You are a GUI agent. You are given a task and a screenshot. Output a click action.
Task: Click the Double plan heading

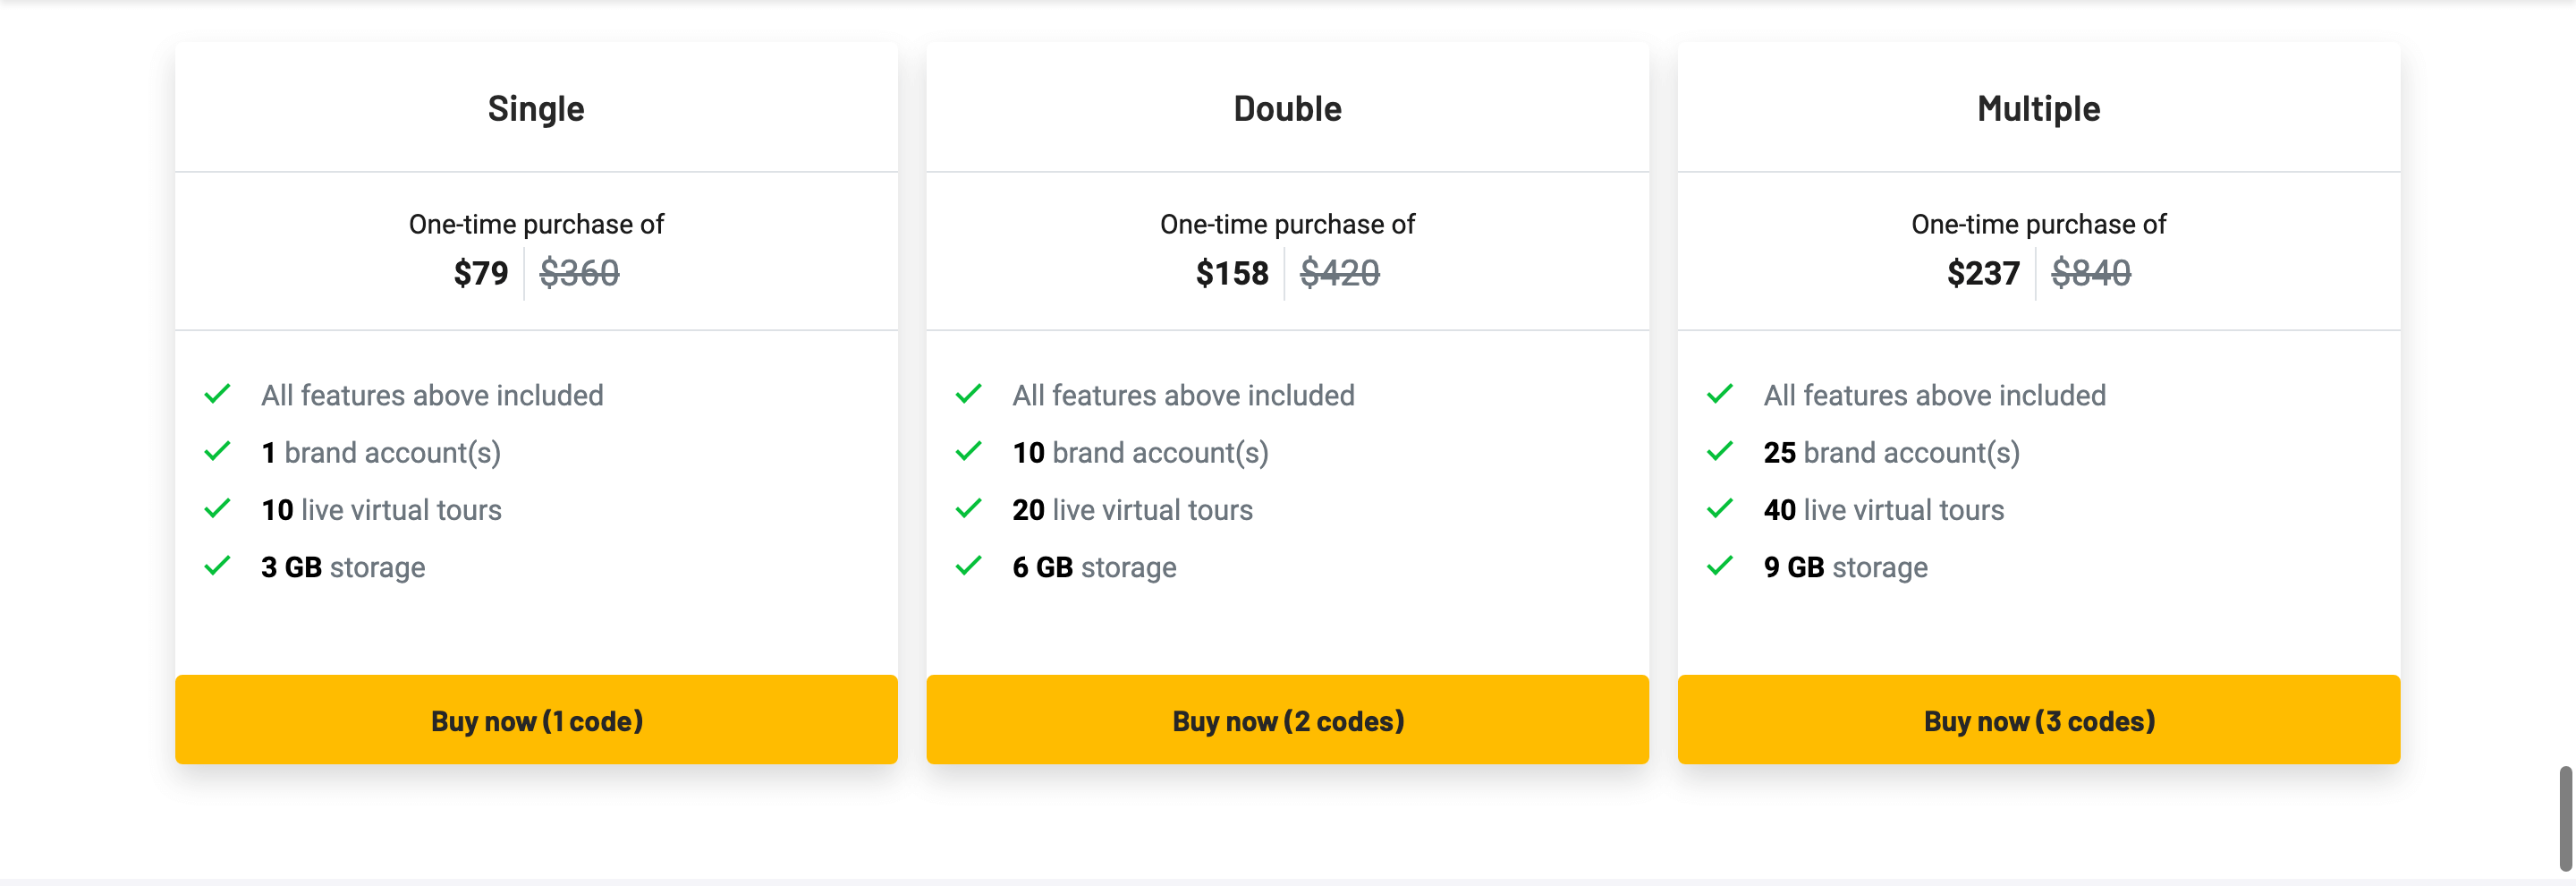pyautogui.click(x=1287, y=109)
